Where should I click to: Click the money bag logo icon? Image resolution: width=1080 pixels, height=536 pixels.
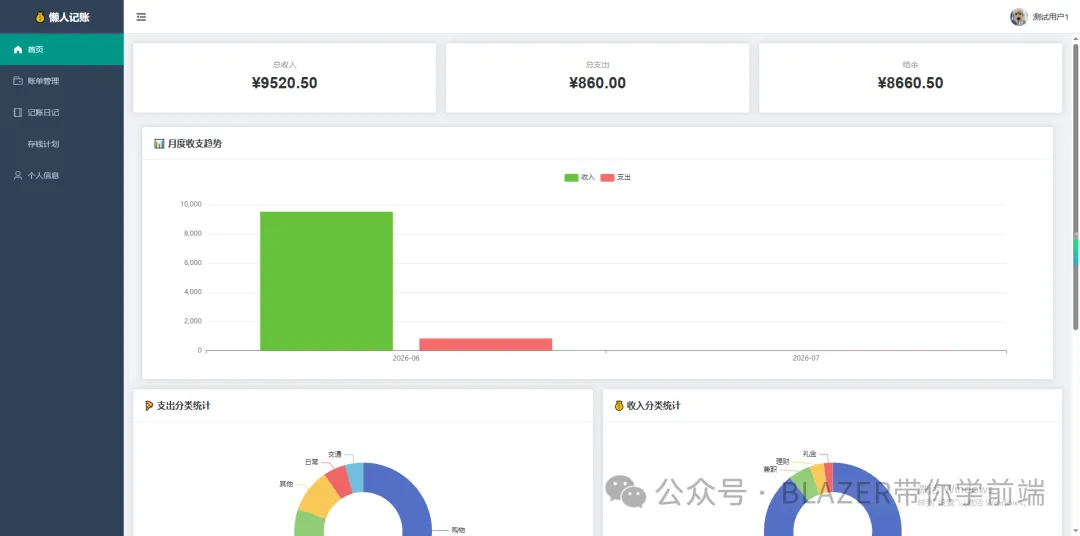[x=40, y=17]
